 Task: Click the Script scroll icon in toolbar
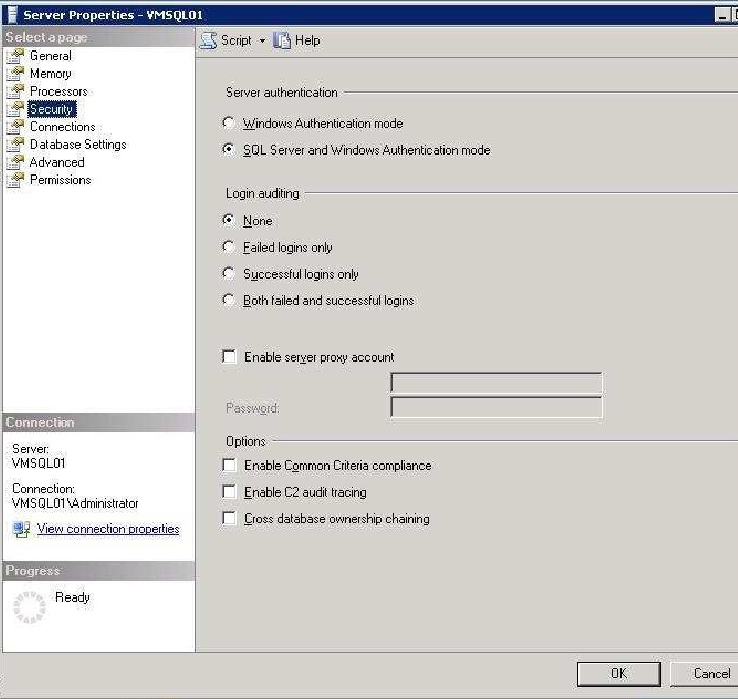point(208,40)
